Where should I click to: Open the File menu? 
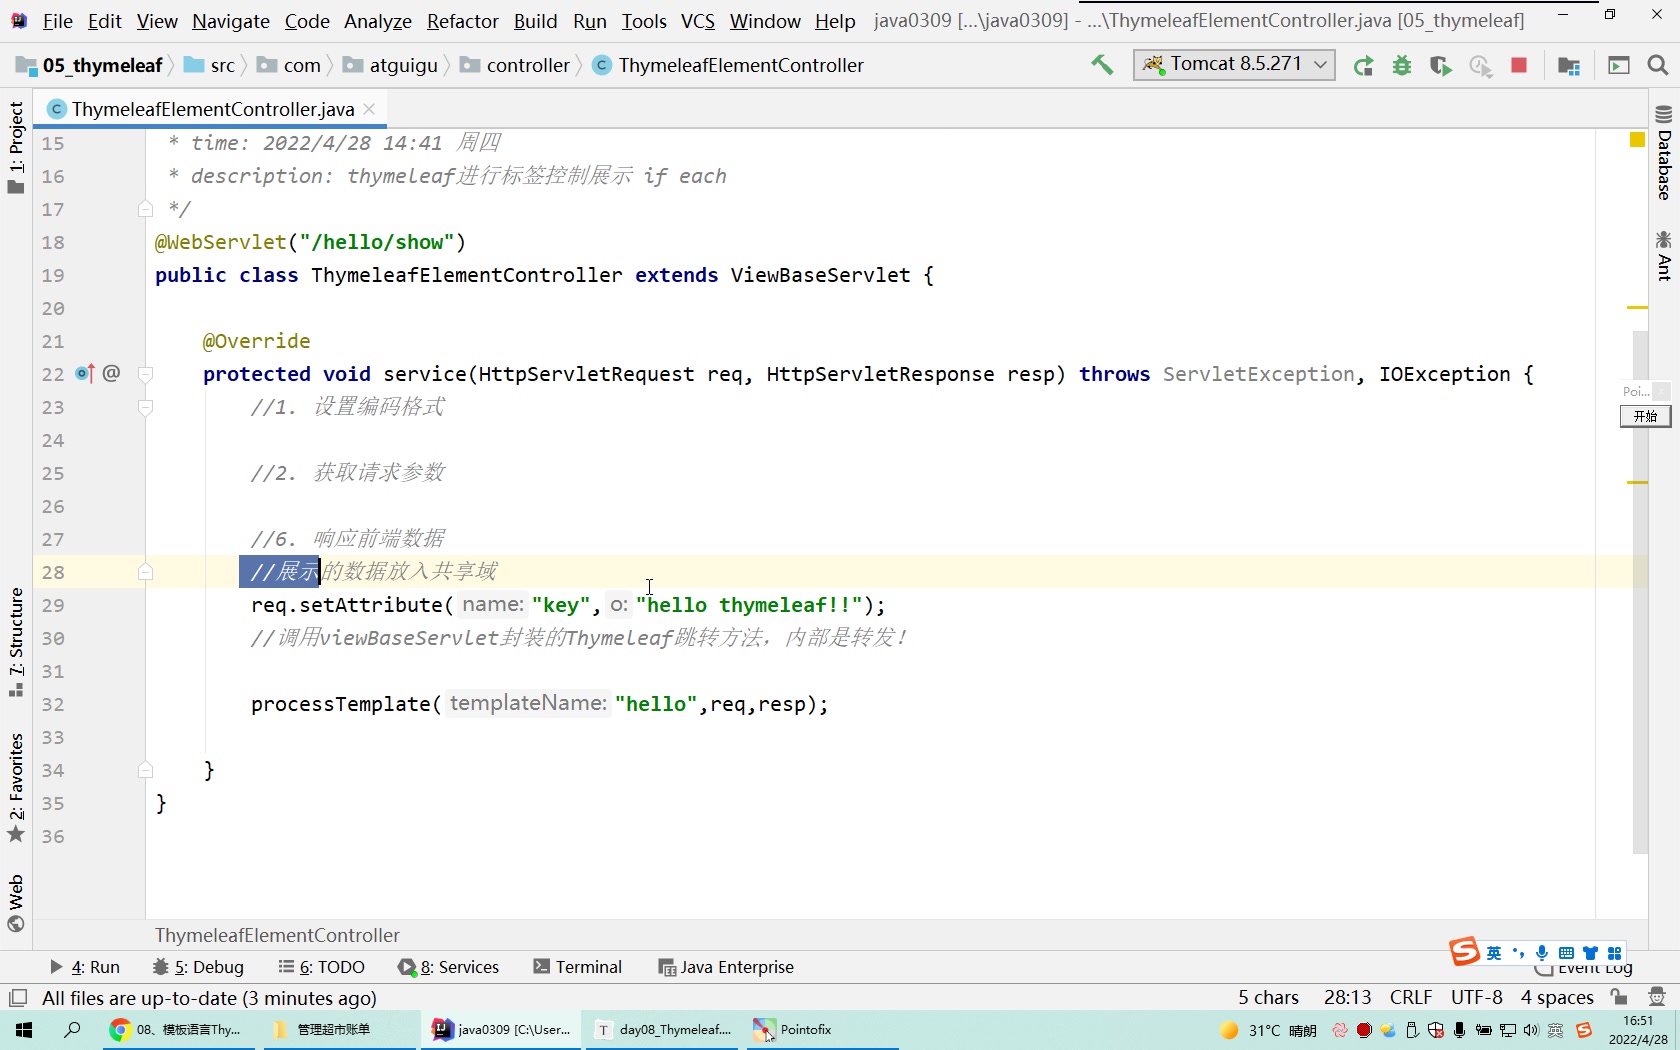[x=57, y=21]
